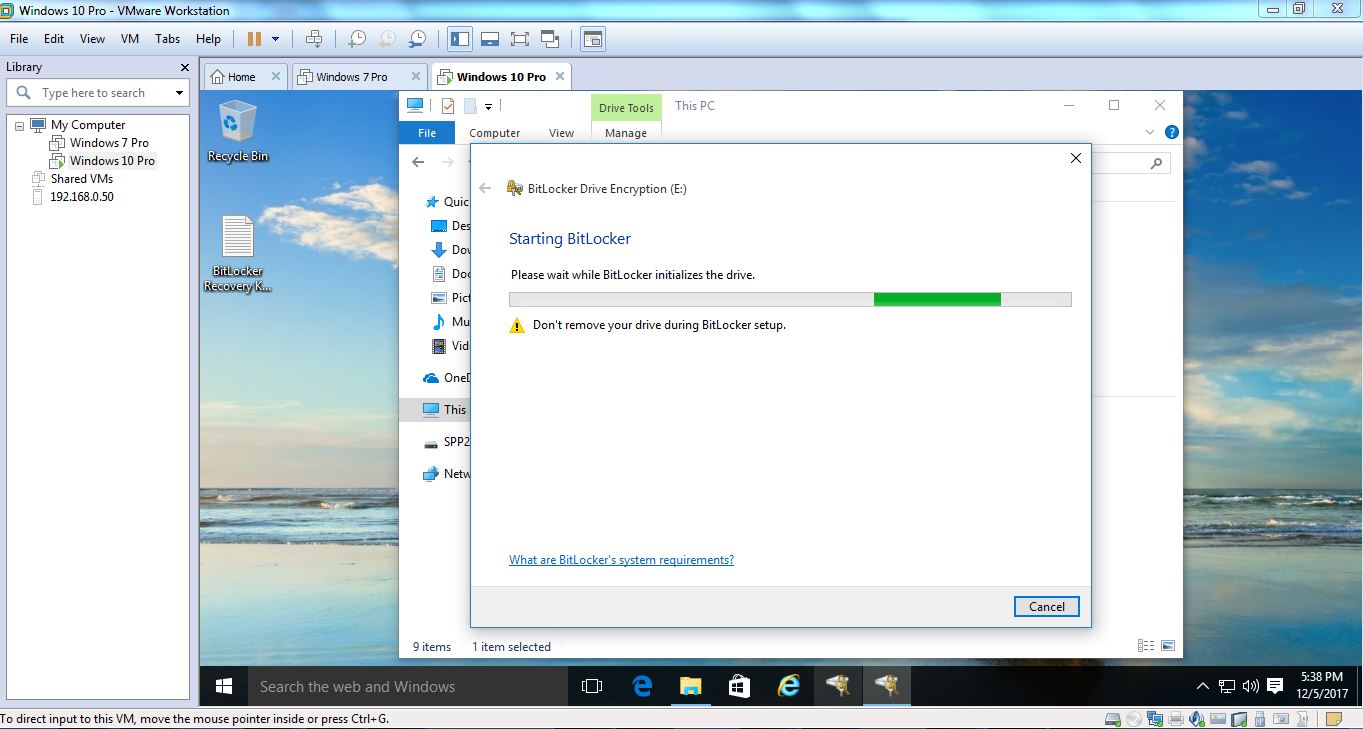The image size is (1363, 729).
Task: Click the virtual sound device status icon
Action: 1197,718
